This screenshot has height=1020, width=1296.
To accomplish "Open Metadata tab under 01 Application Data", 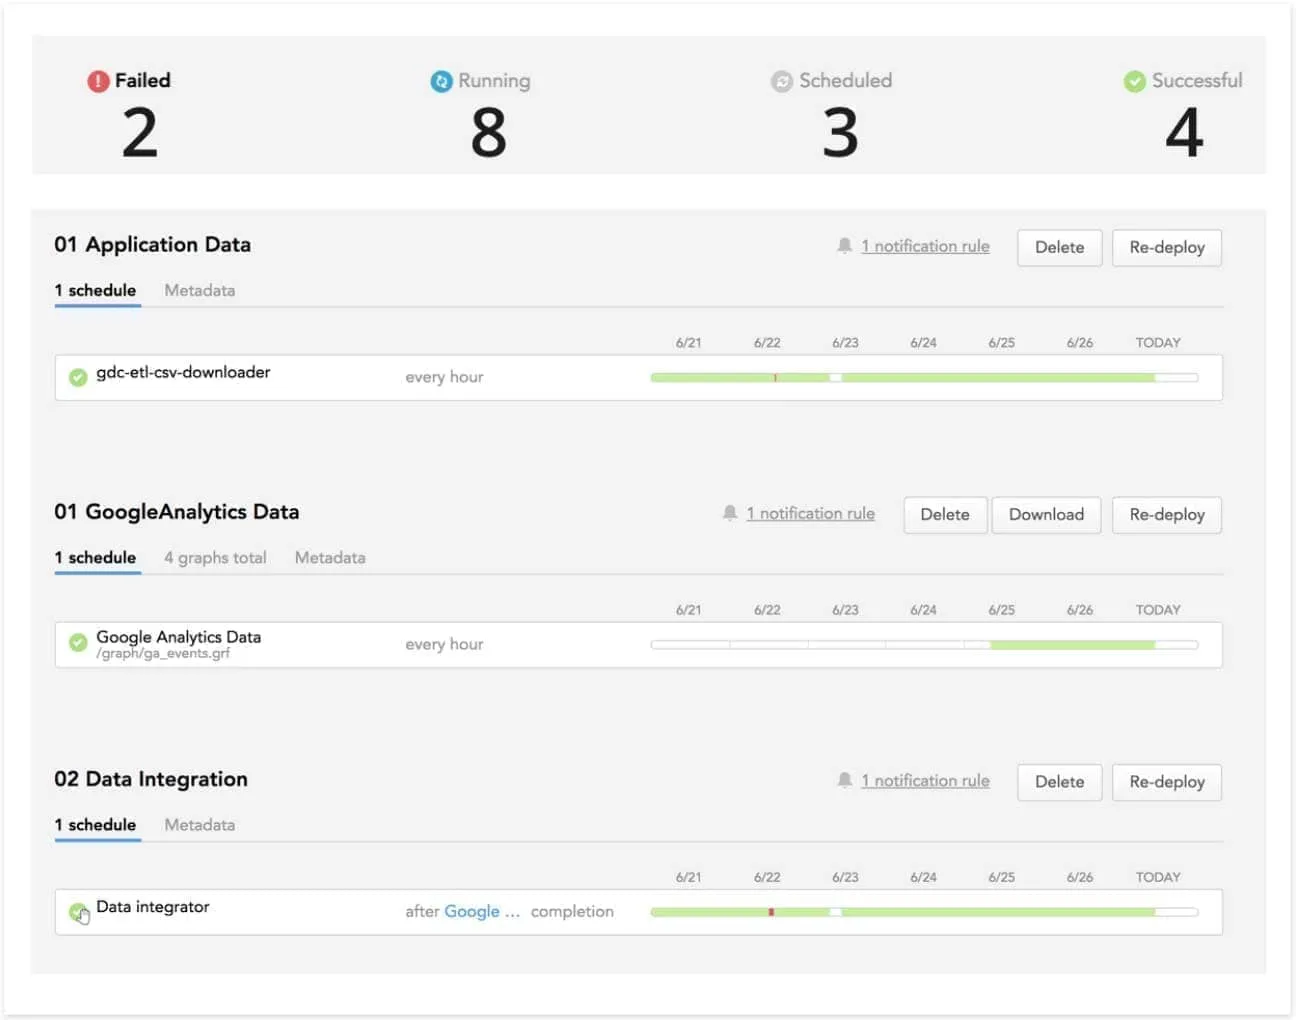I will 199,290.
